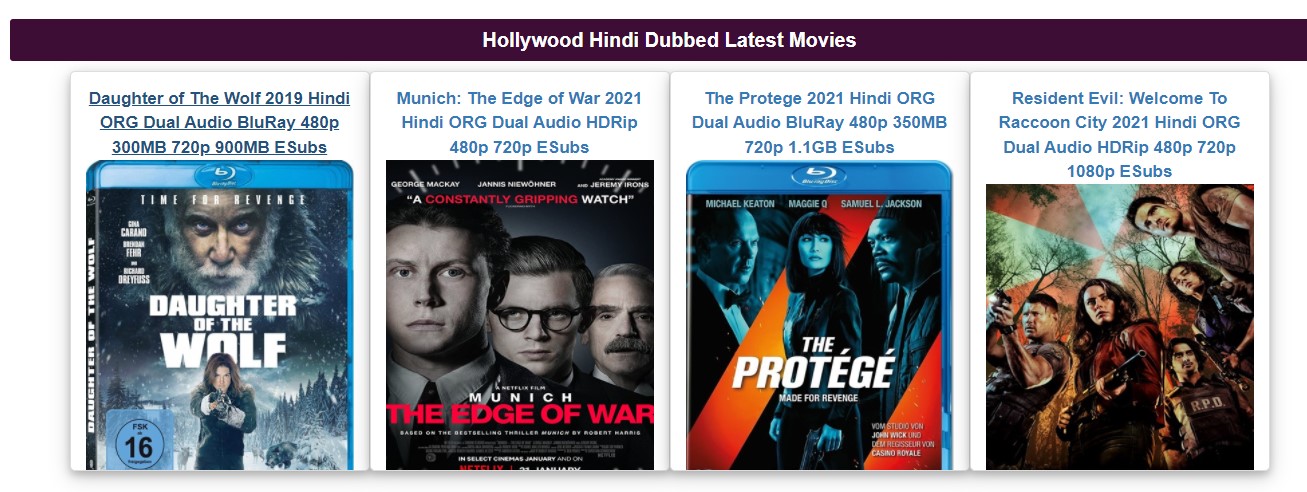Click the Blu-ray Disc logo atop The Protégé cover
This screenshot has height=492, width=1307.
coord(819,174)
